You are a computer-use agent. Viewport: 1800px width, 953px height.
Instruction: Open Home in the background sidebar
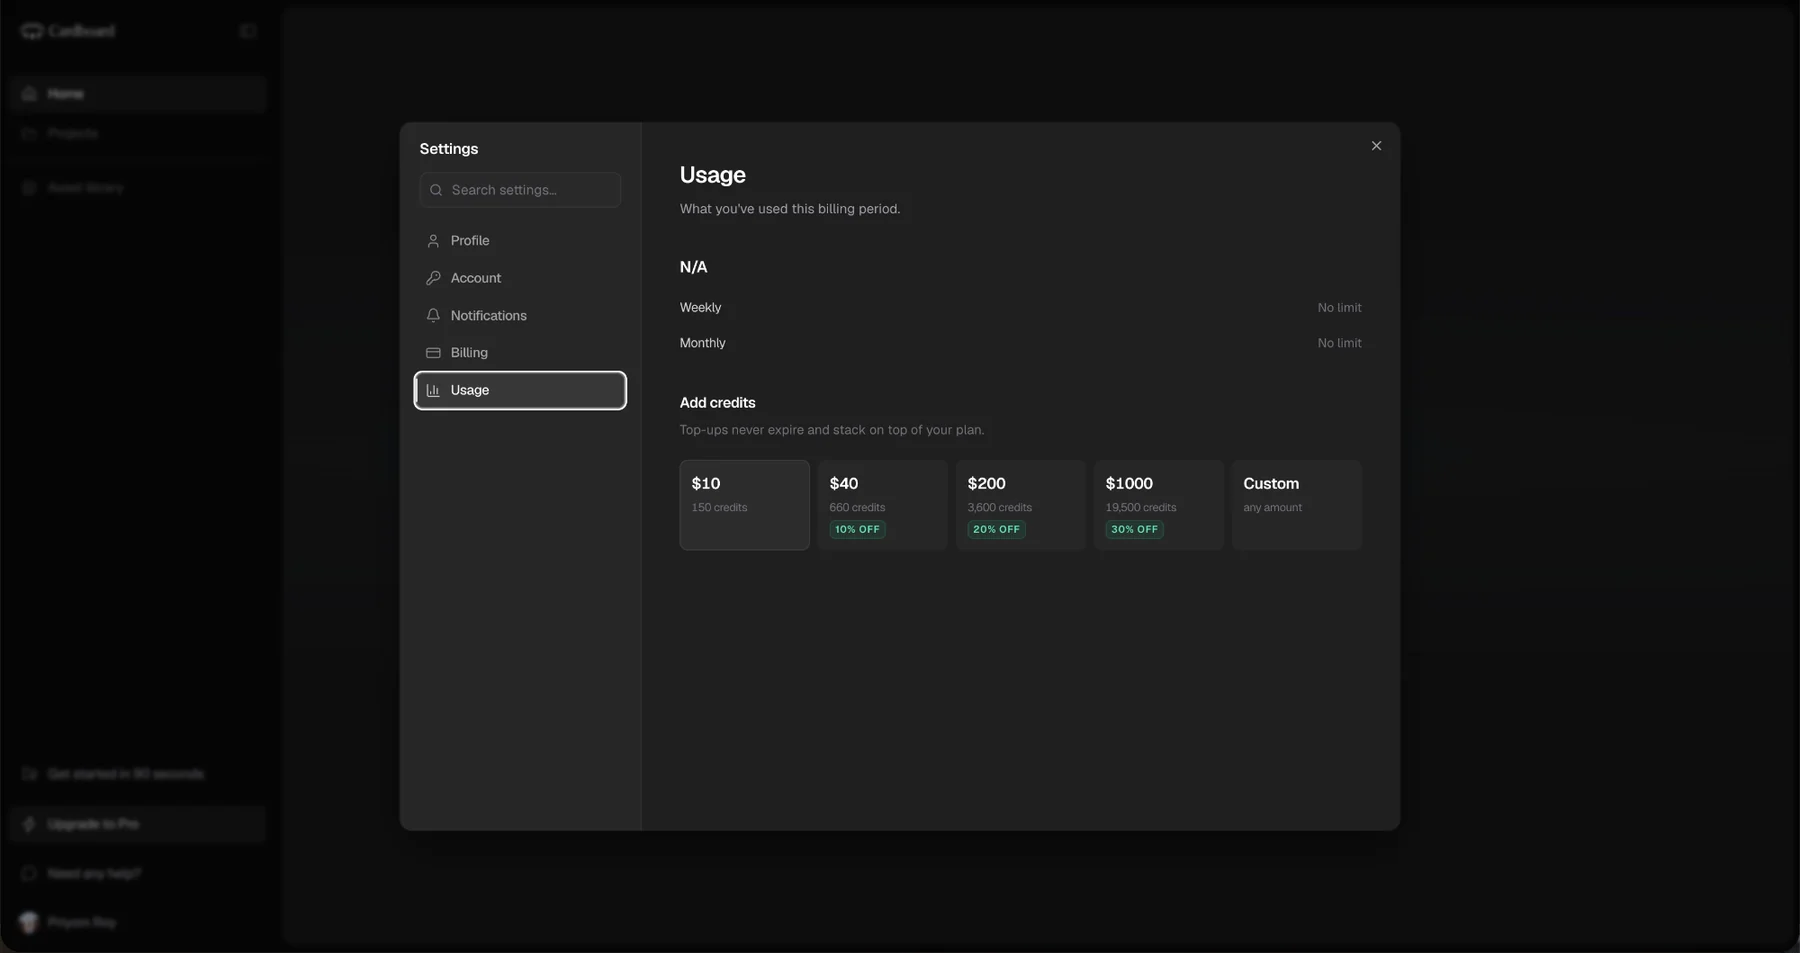pos(139,94)
